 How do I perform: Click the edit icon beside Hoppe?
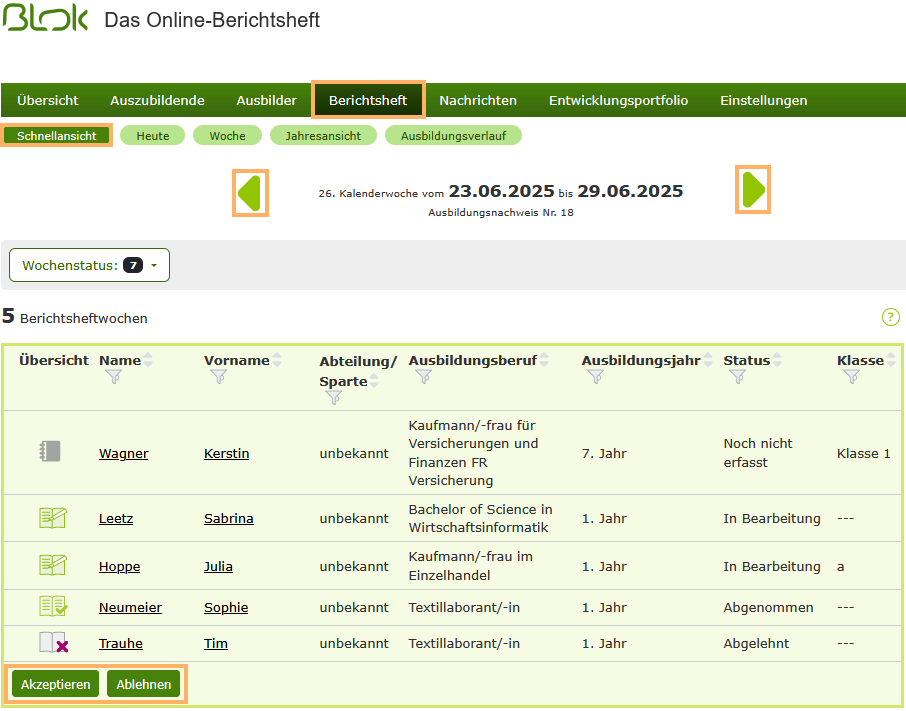[51, 566]
